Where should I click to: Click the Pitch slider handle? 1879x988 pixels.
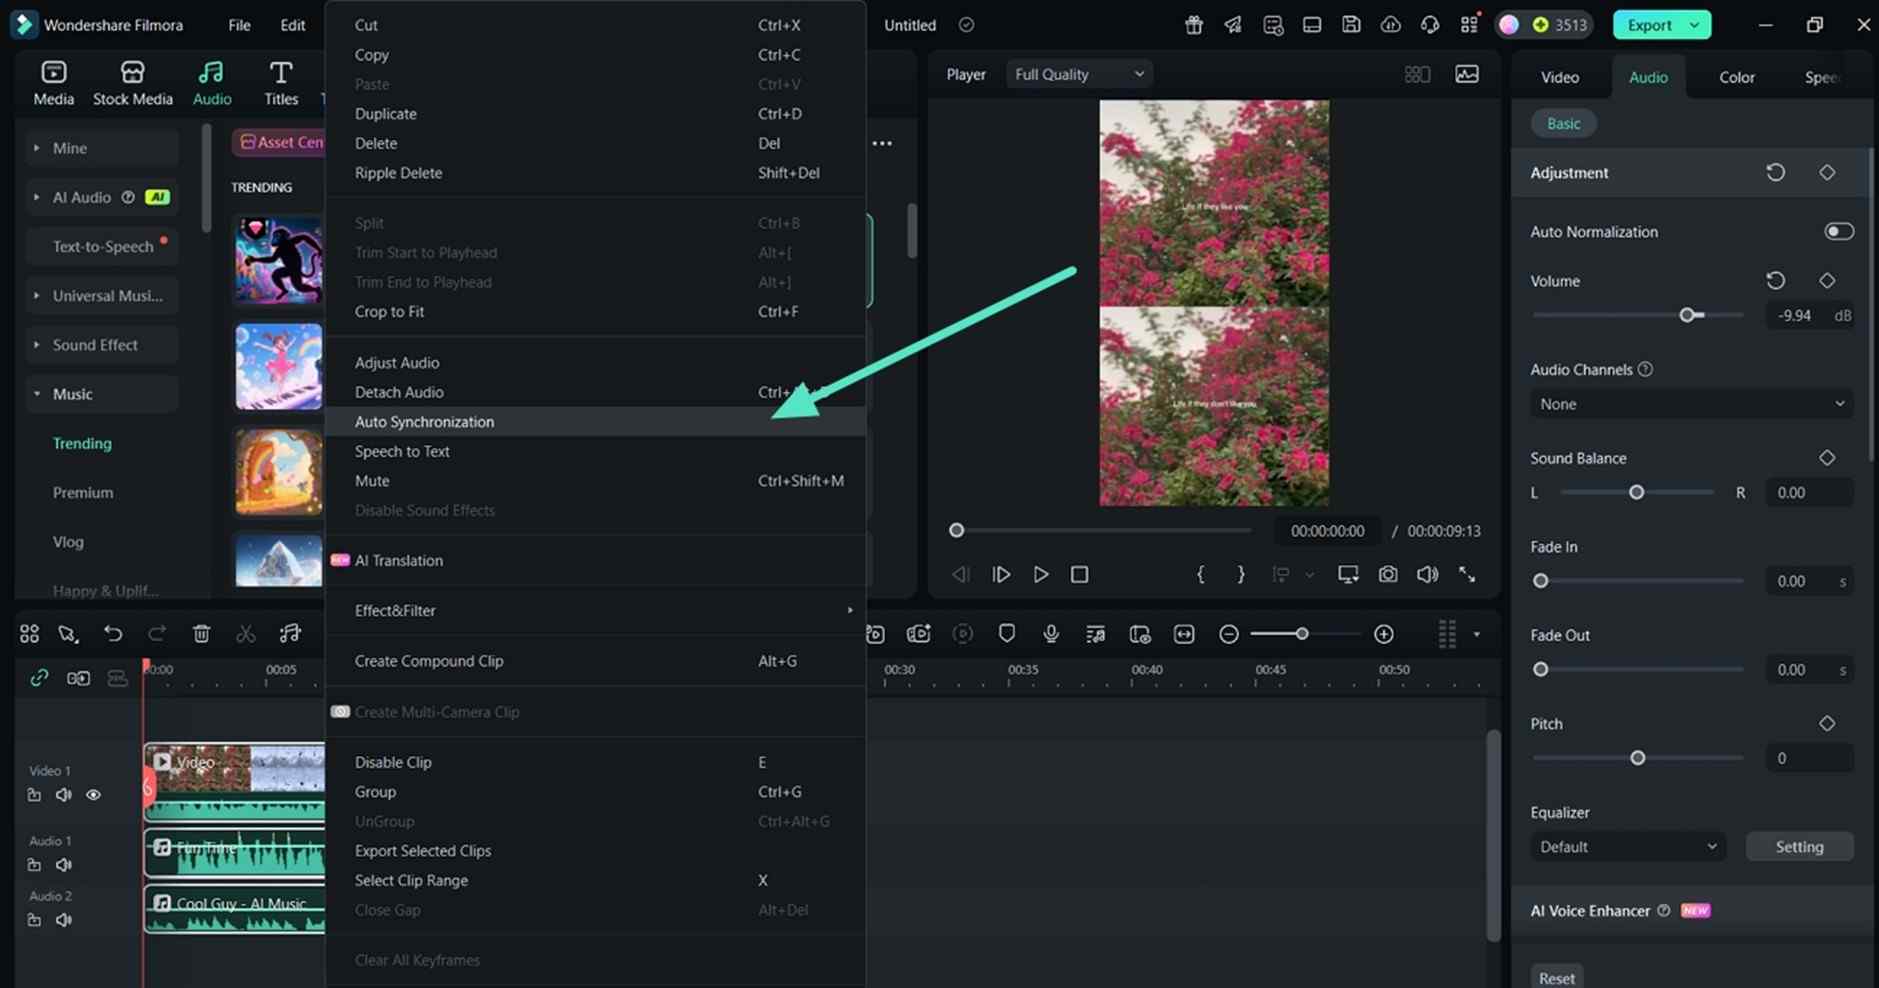tap(1637, 758)
